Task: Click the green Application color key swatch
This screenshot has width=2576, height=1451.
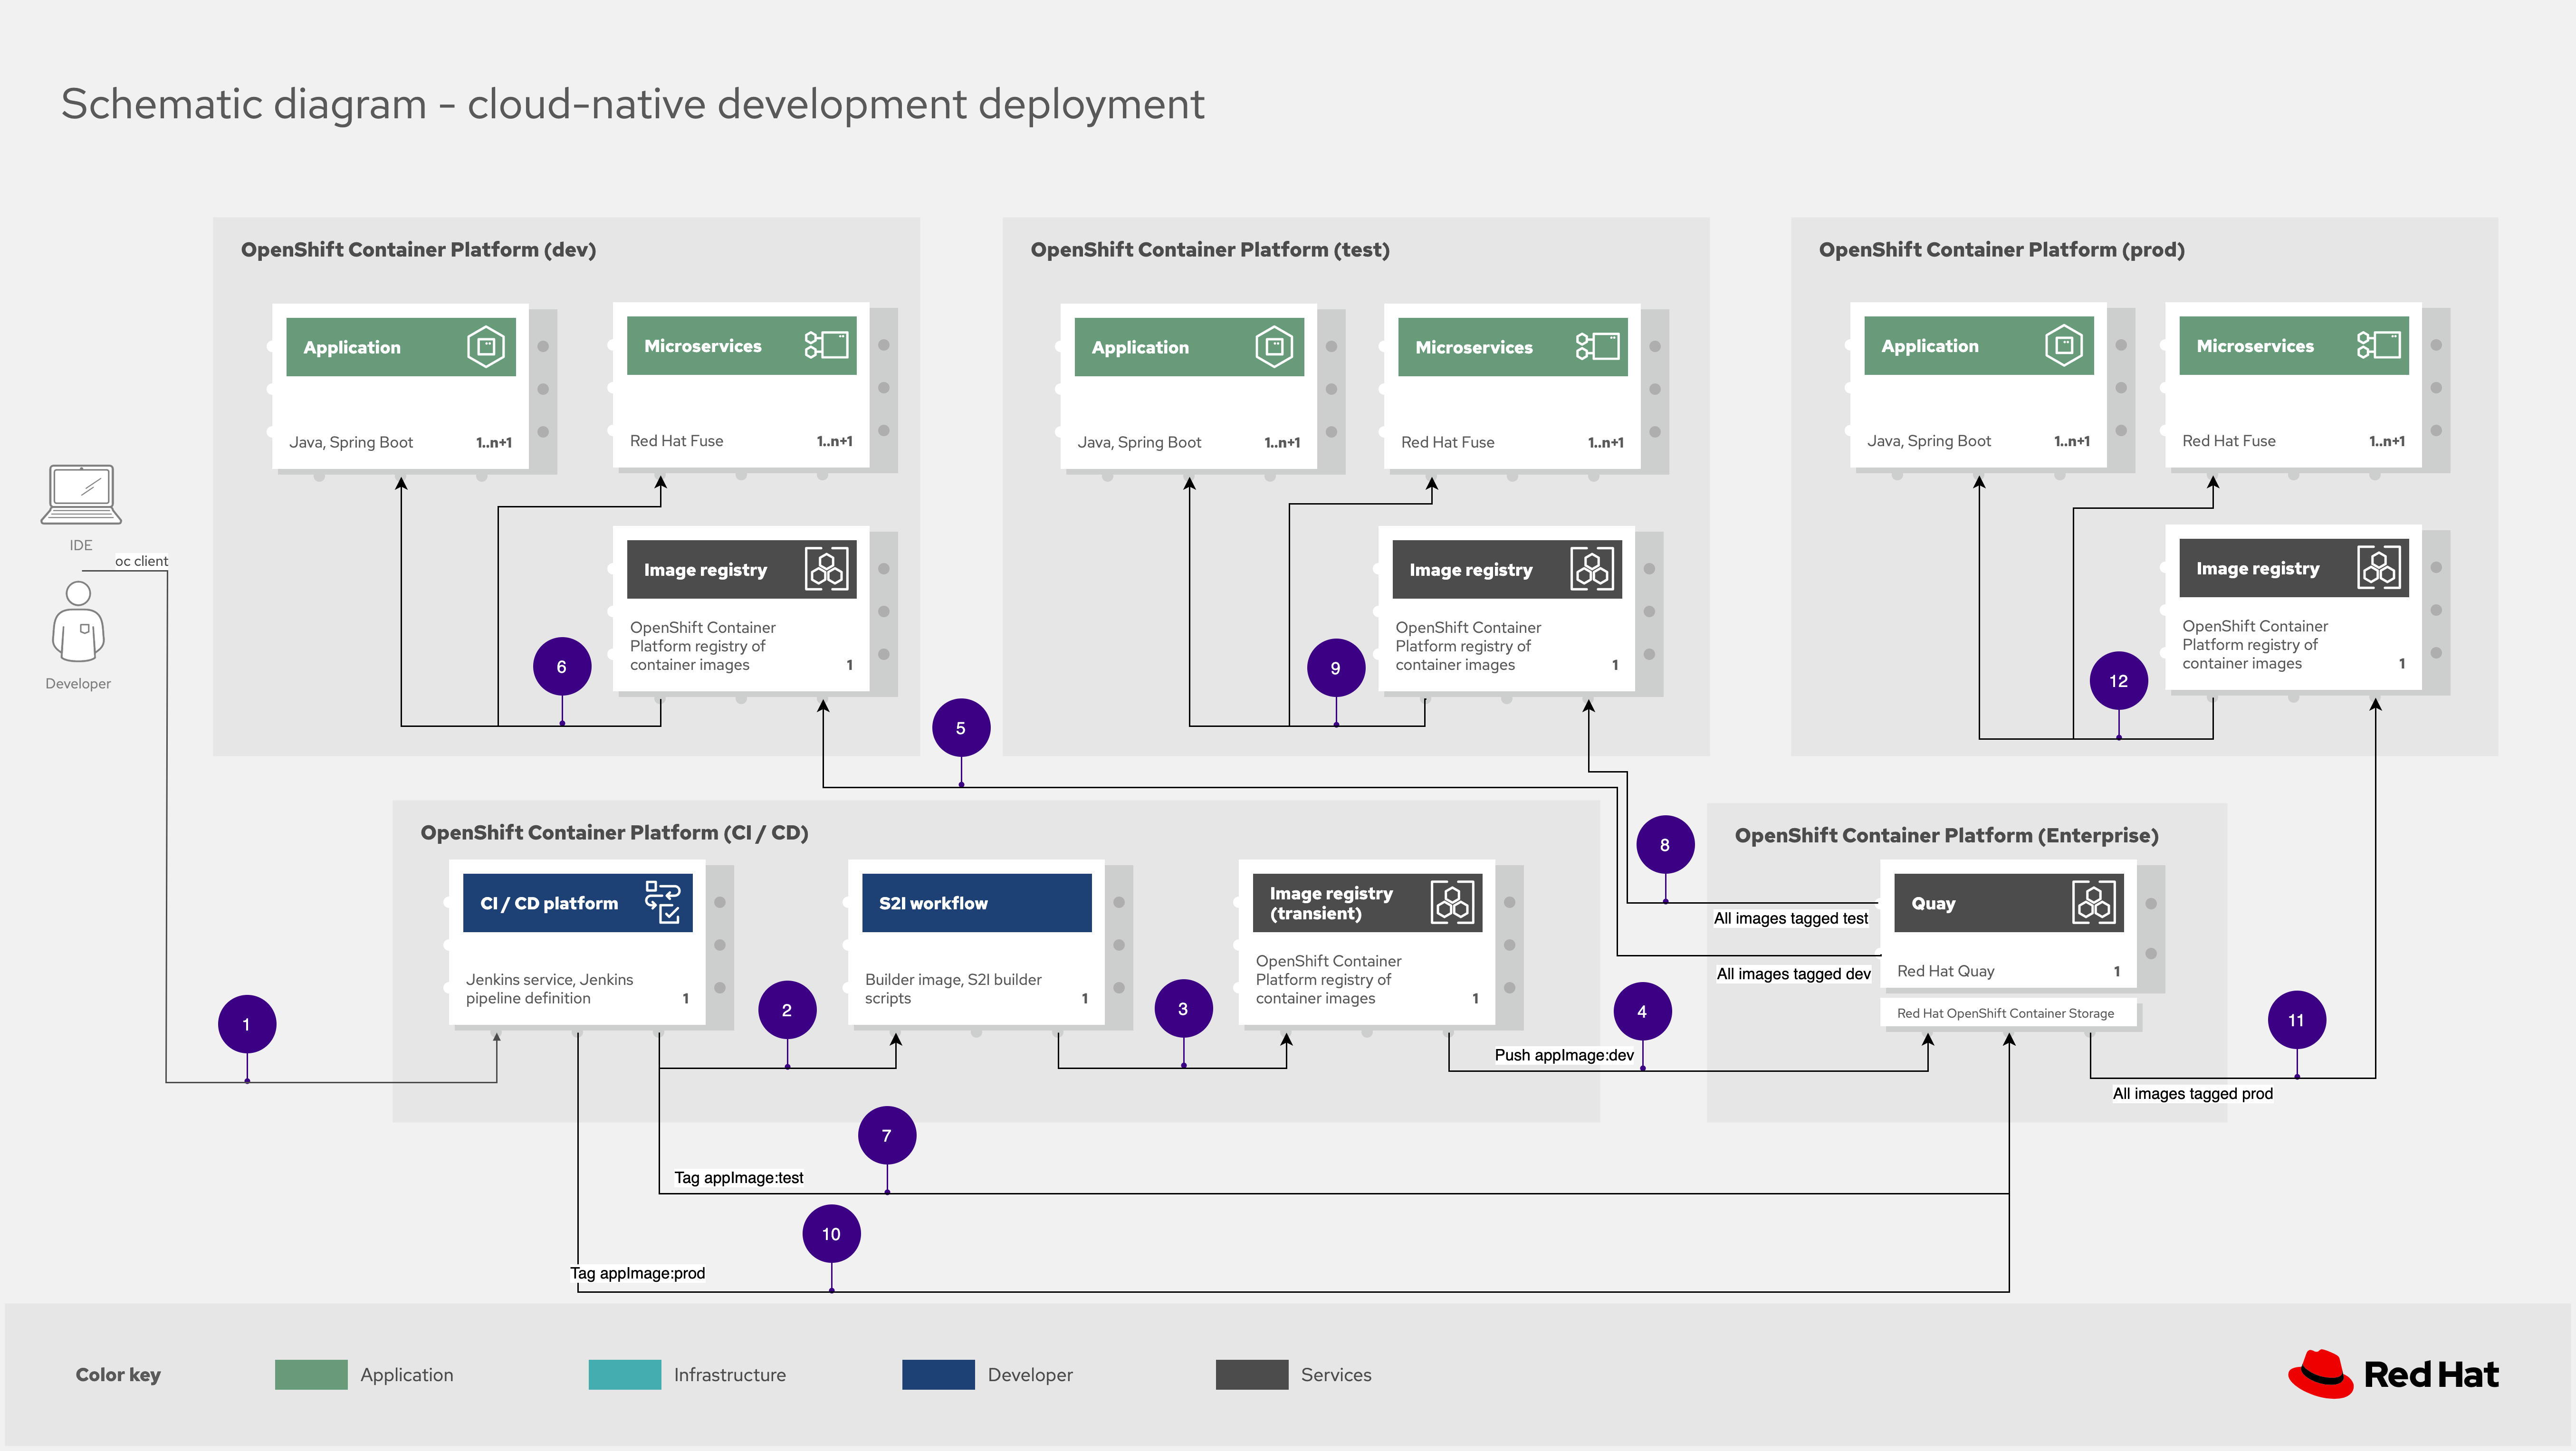Action: coord(311,1374)
